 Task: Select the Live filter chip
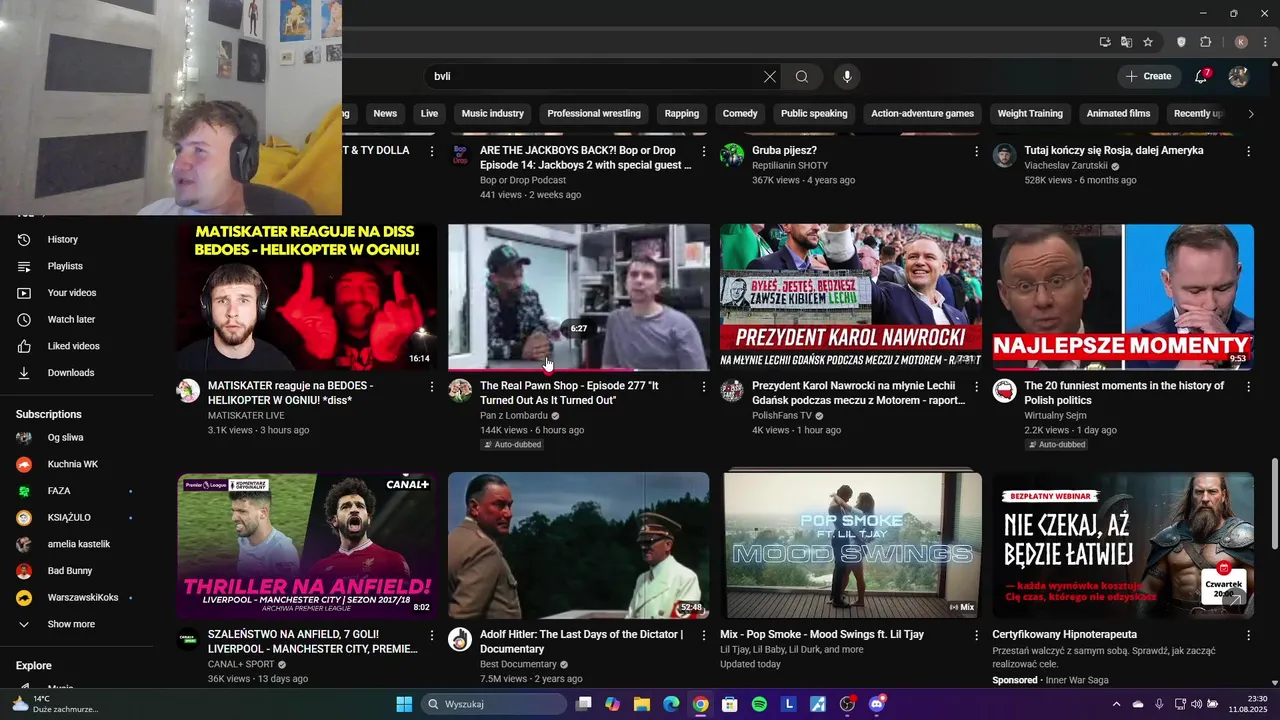[x=429, y=114]
